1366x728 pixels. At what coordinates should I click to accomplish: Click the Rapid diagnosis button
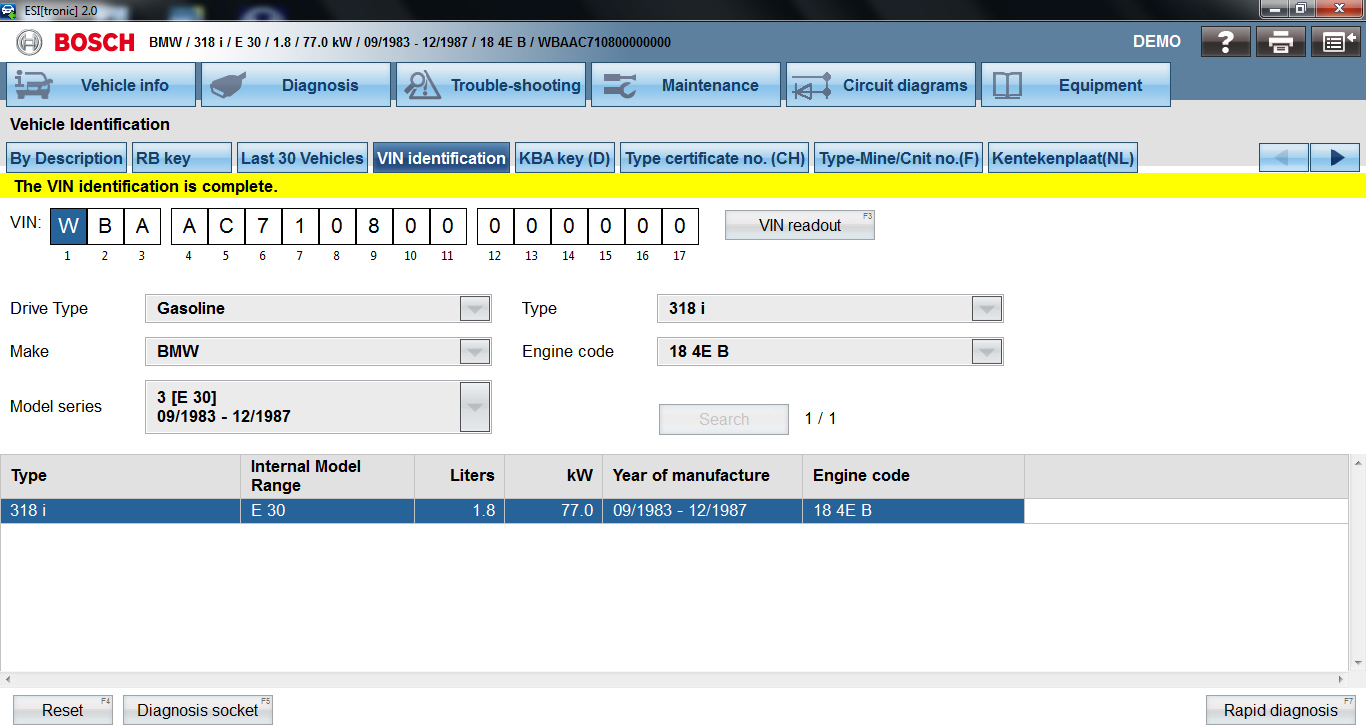(x=1281, y=710)
